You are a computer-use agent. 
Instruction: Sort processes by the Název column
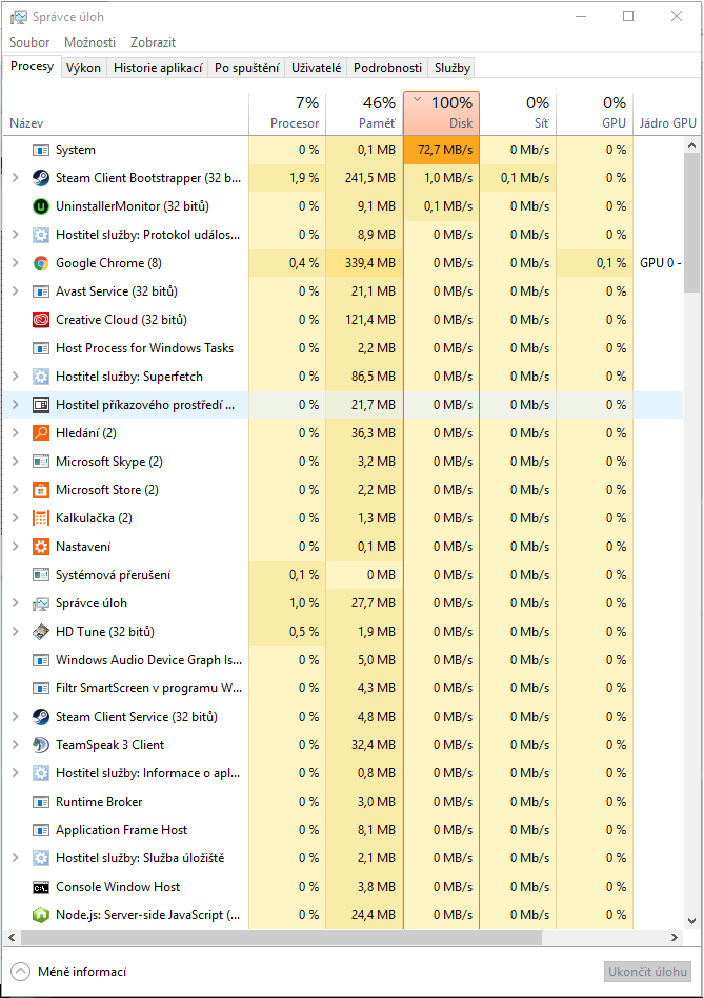[x=125, y=113]
